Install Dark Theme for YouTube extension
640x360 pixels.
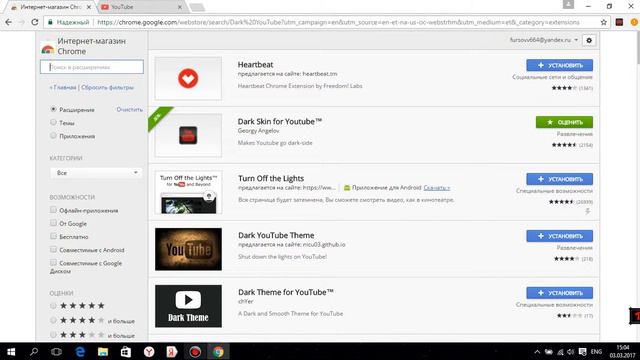point(560,293)
